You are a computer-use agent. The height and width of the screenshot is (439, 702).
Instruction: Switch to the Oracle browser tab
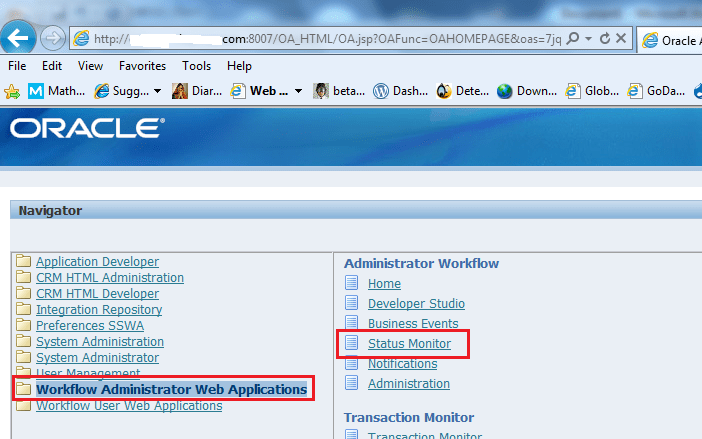tap(670, 41)
